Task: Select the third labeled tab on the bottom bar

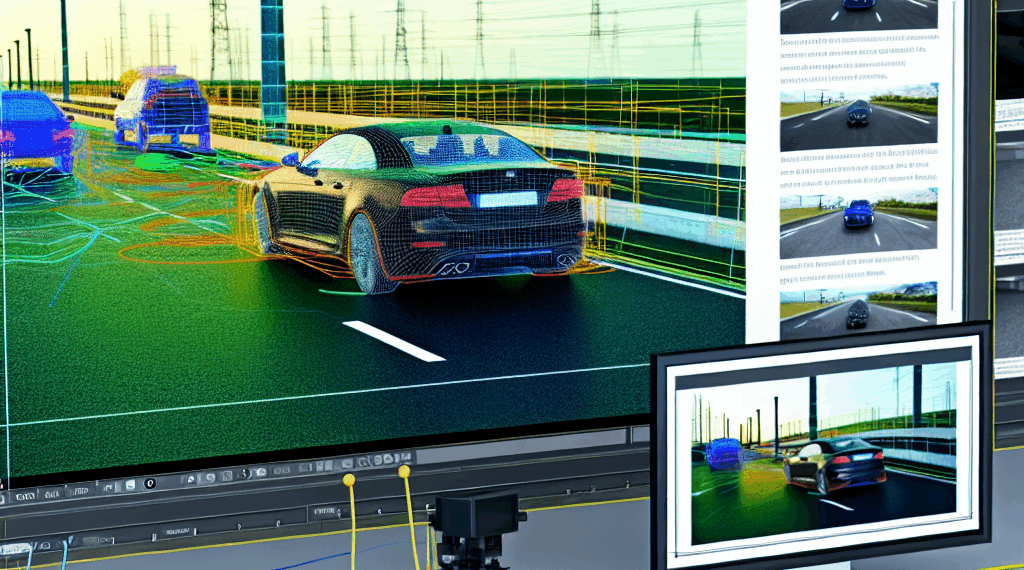Action: (x=80, y=492)
